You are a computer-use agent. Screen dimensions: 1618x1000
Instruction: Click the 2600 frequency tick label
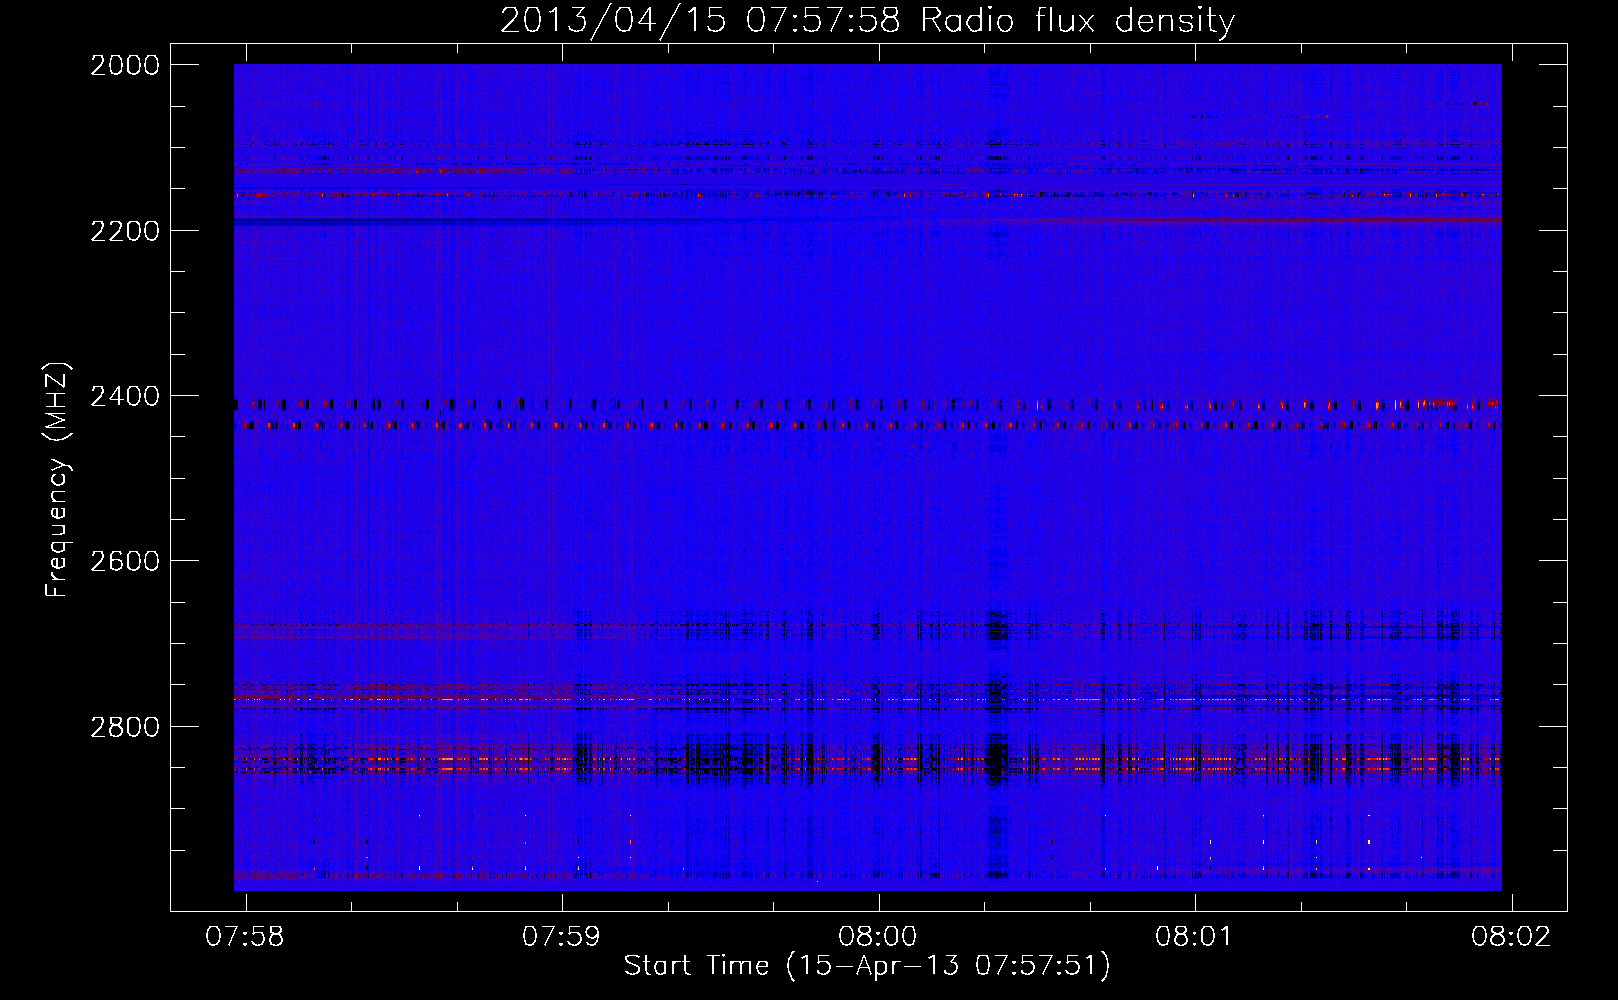click(x=125, y=561)
